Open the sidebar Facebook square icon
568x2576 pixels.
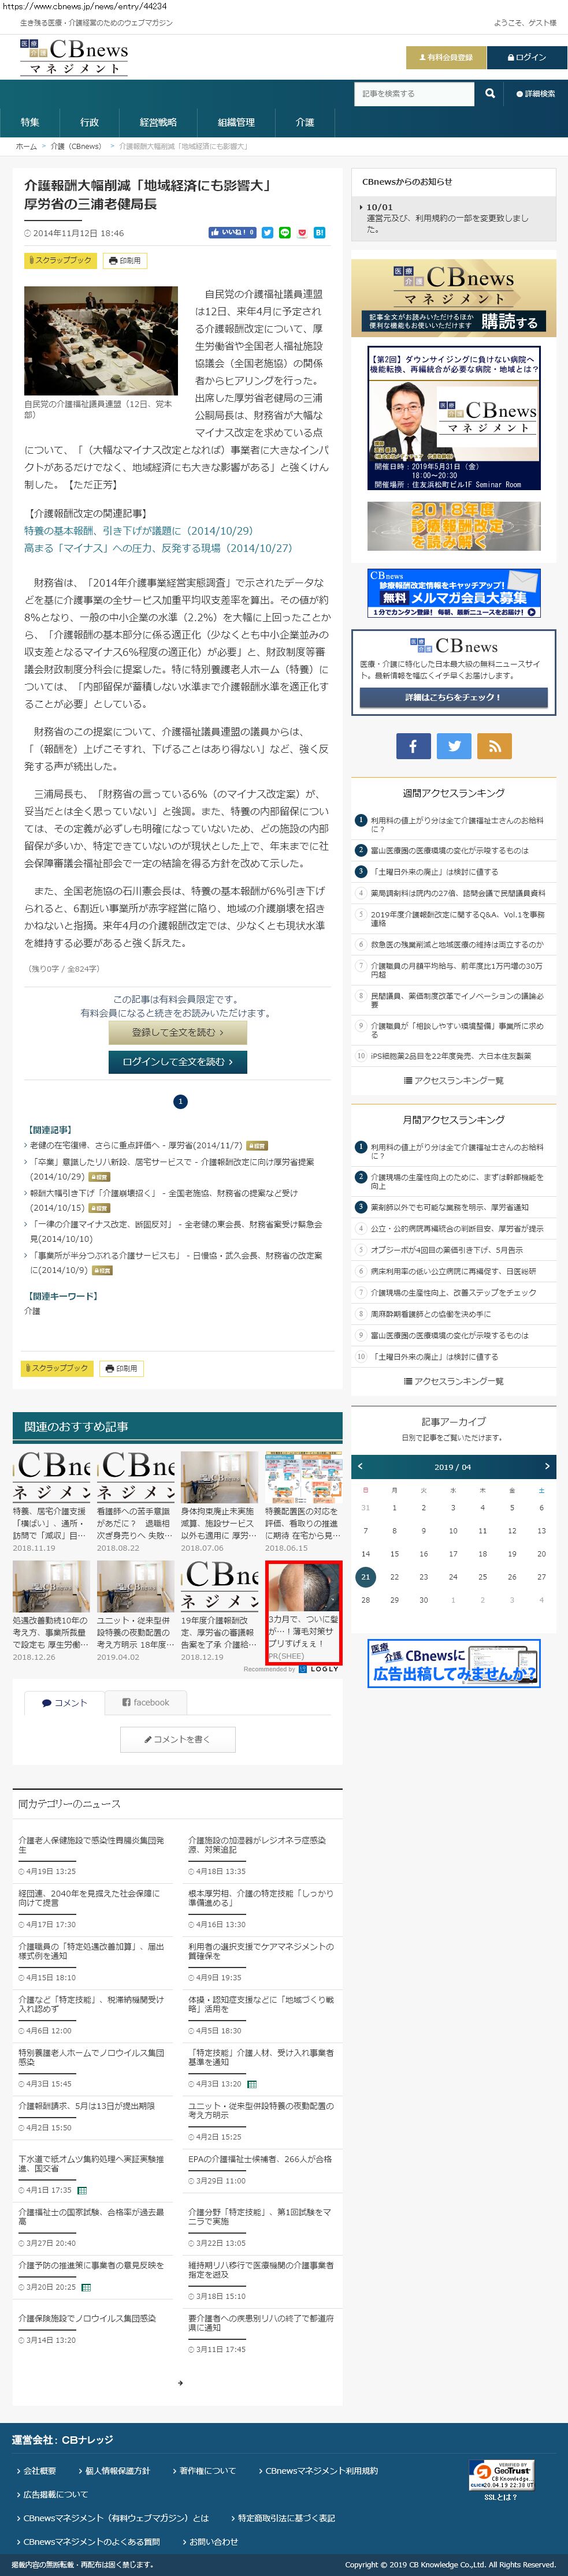[x=413, y=745]
